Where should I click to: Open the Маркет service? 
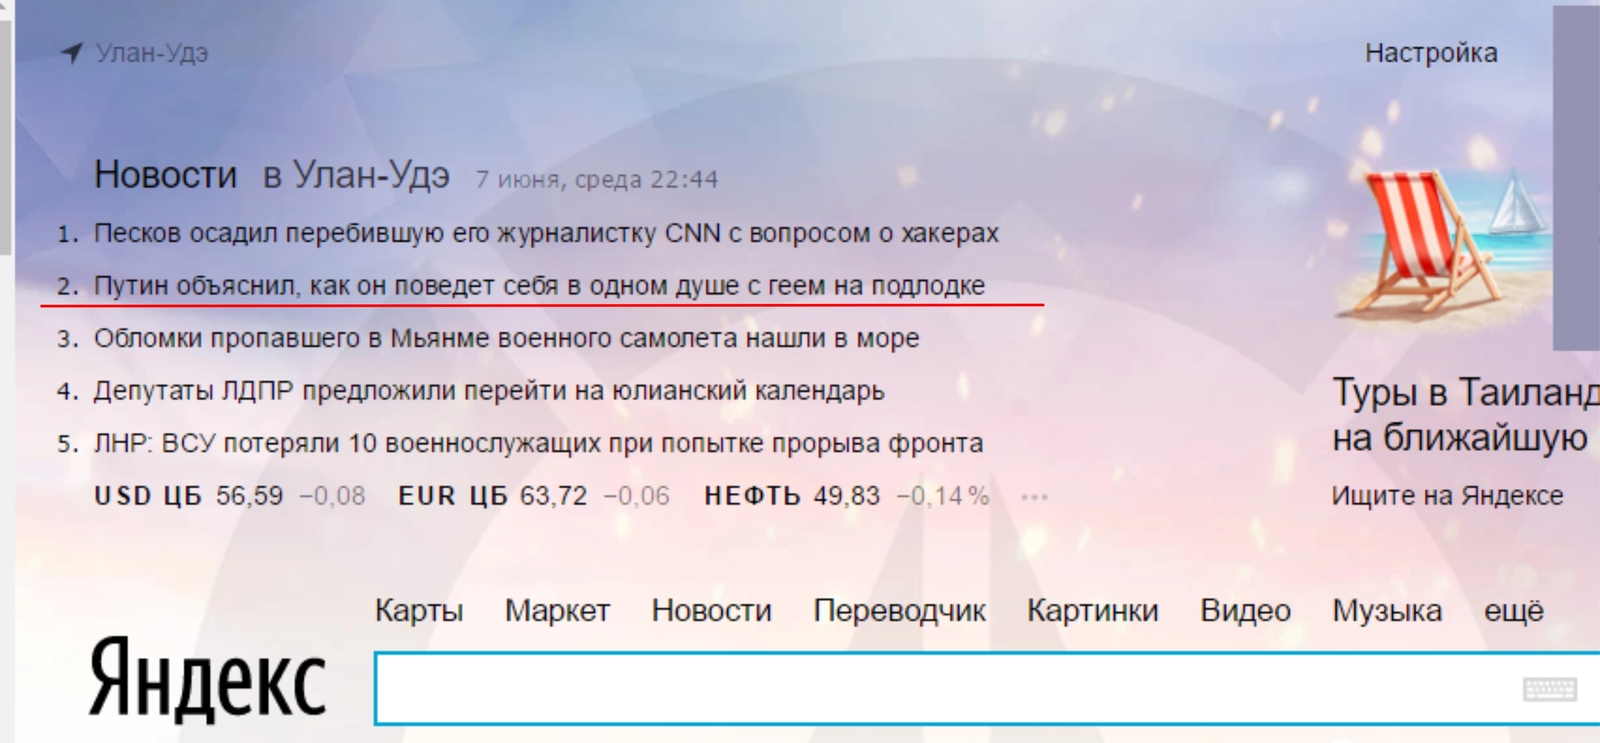click(557, 610)
